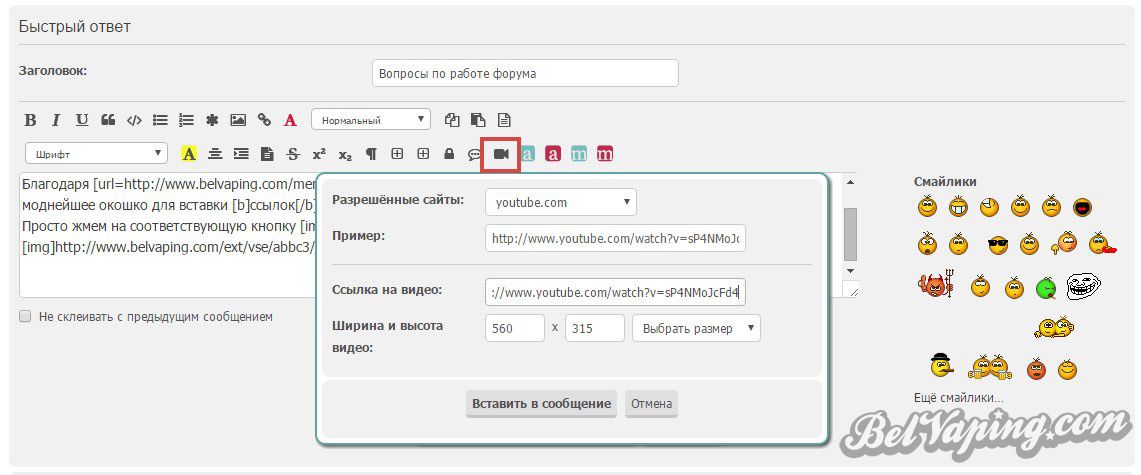Image resolution: width=1141 pixels, height=475 pixels.
Task: Click the indent text icon
Action: tap(241, 153)
